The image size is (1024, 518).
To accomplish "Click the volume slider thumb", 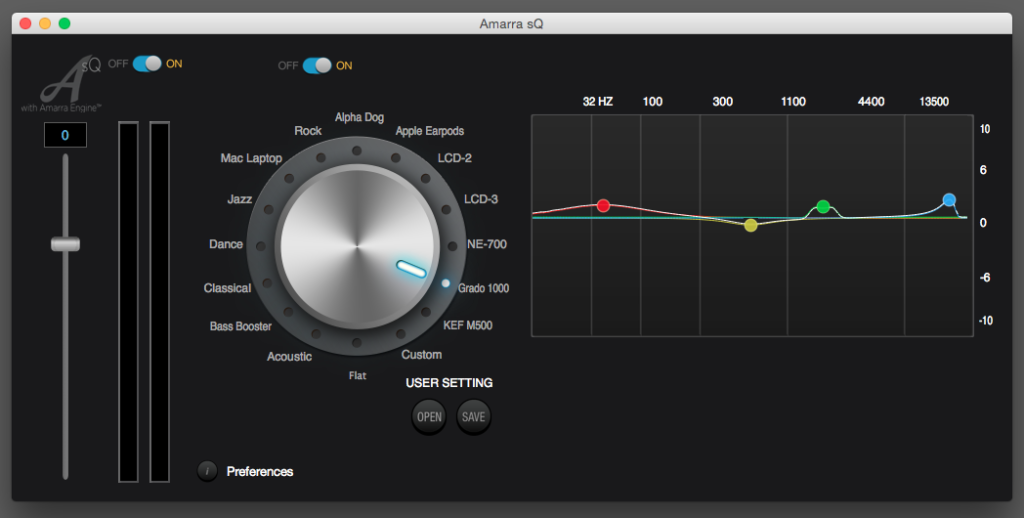I will coord(65,244).
